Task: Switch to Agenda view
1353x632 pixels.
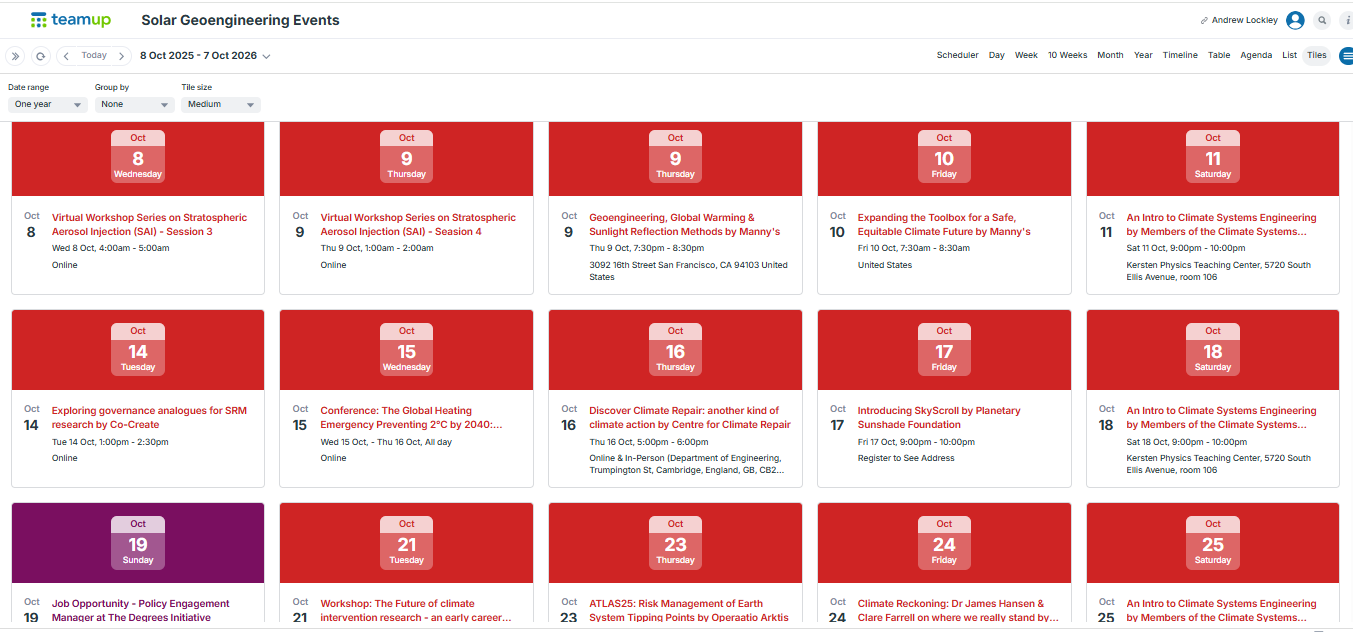Action: click(1256, 56)
